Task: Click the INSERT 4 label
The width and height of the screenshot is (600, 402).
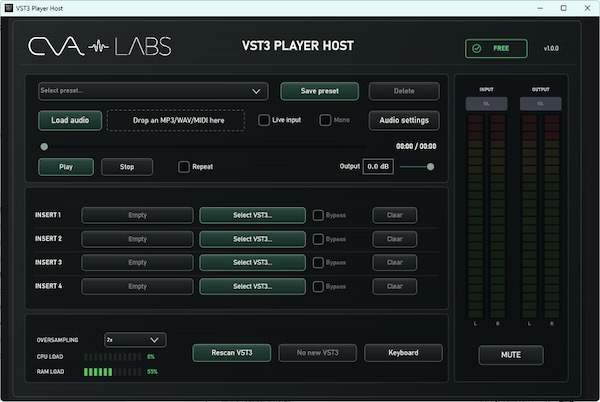Action: 48,286
